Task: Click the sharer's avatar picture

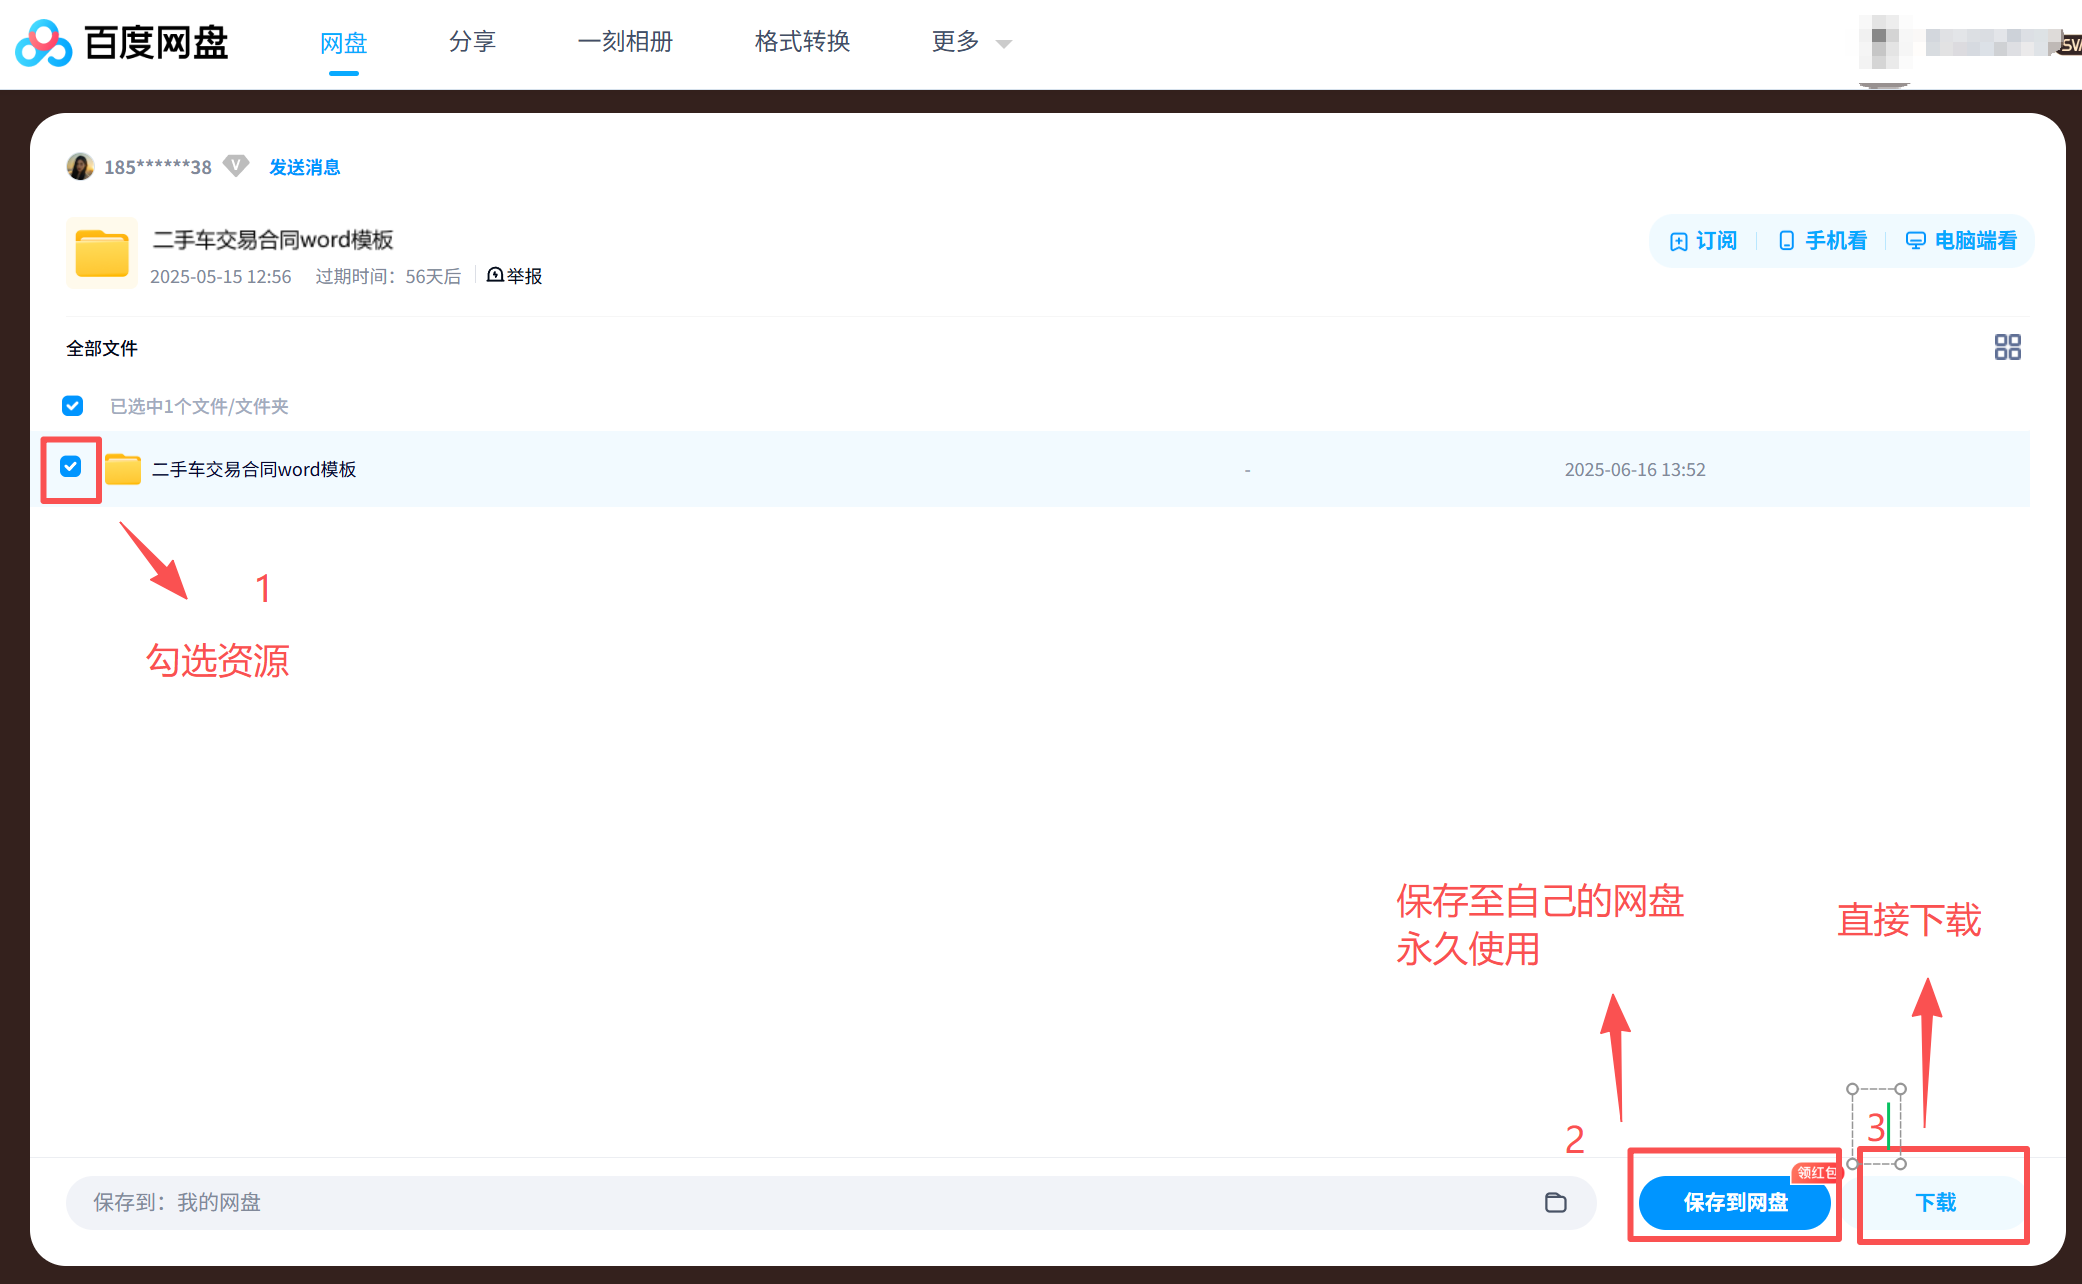Action: point(80,167)
